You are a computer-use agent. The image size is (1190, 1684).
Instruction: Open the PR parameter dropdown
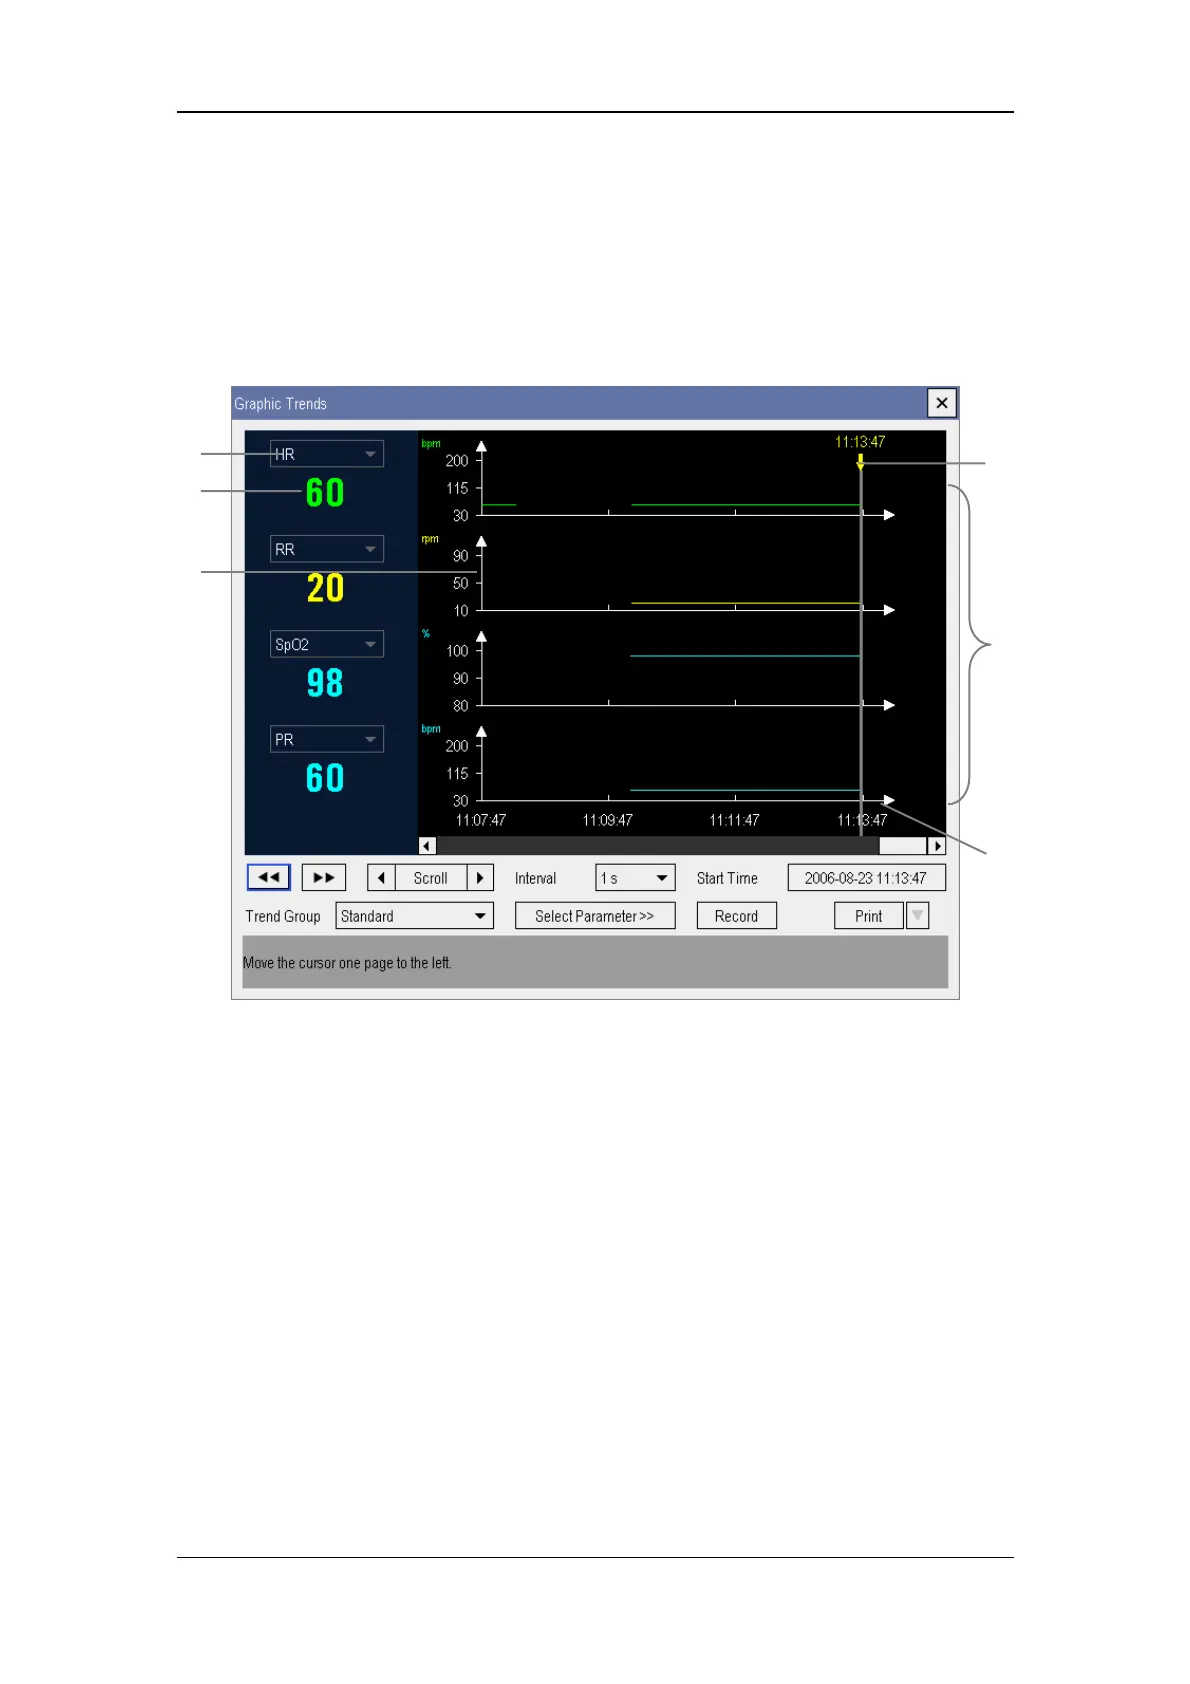click(x=327, y=739)
